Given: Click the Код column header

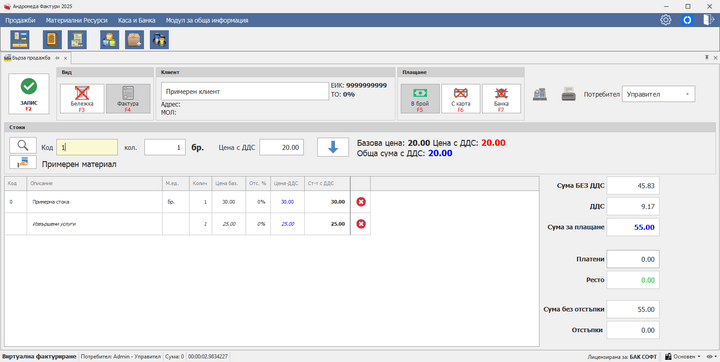Looking at the screenshot, I should click(16, 183).
